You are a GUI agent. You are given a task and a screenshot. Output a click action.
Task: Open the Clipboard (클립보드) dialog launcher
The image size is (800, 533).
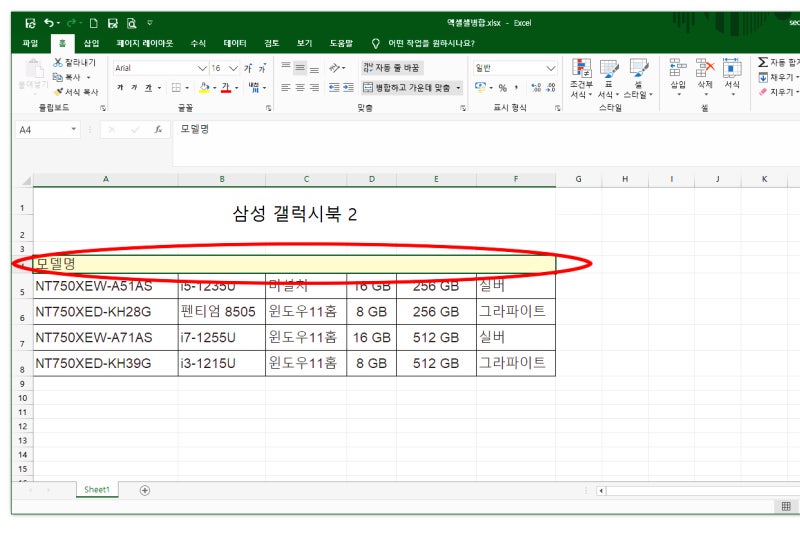[x=103, y=108]
